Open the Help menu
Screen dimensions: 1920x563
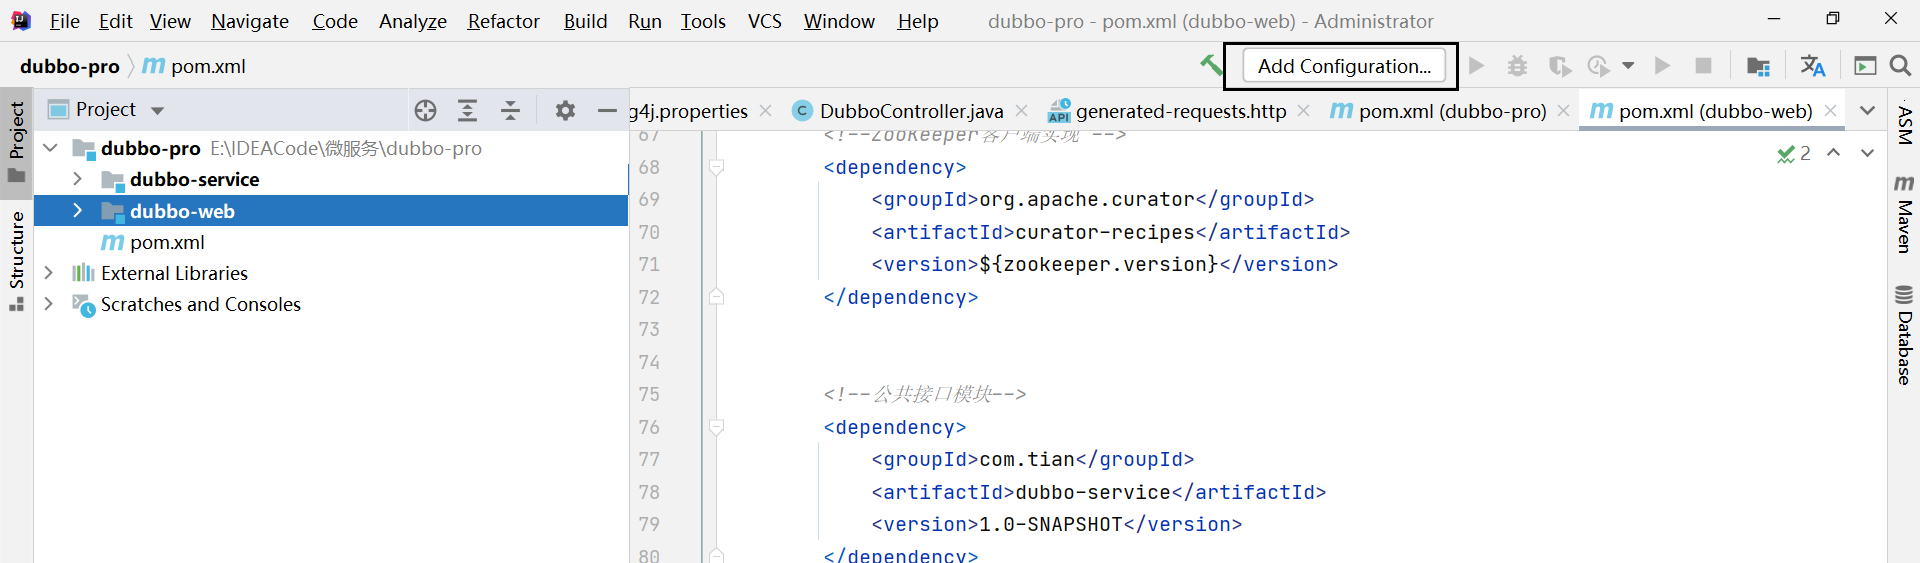point(917,21)
